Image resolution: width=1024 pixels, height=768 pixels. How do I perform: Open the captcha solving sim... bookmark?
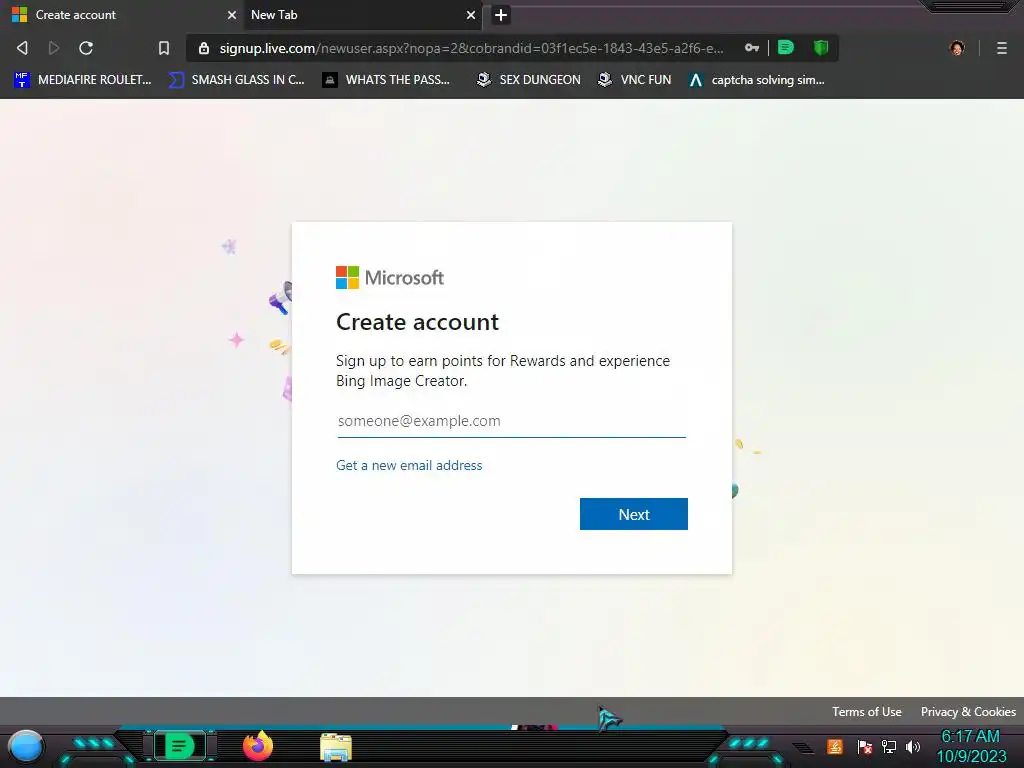[757, 80]
